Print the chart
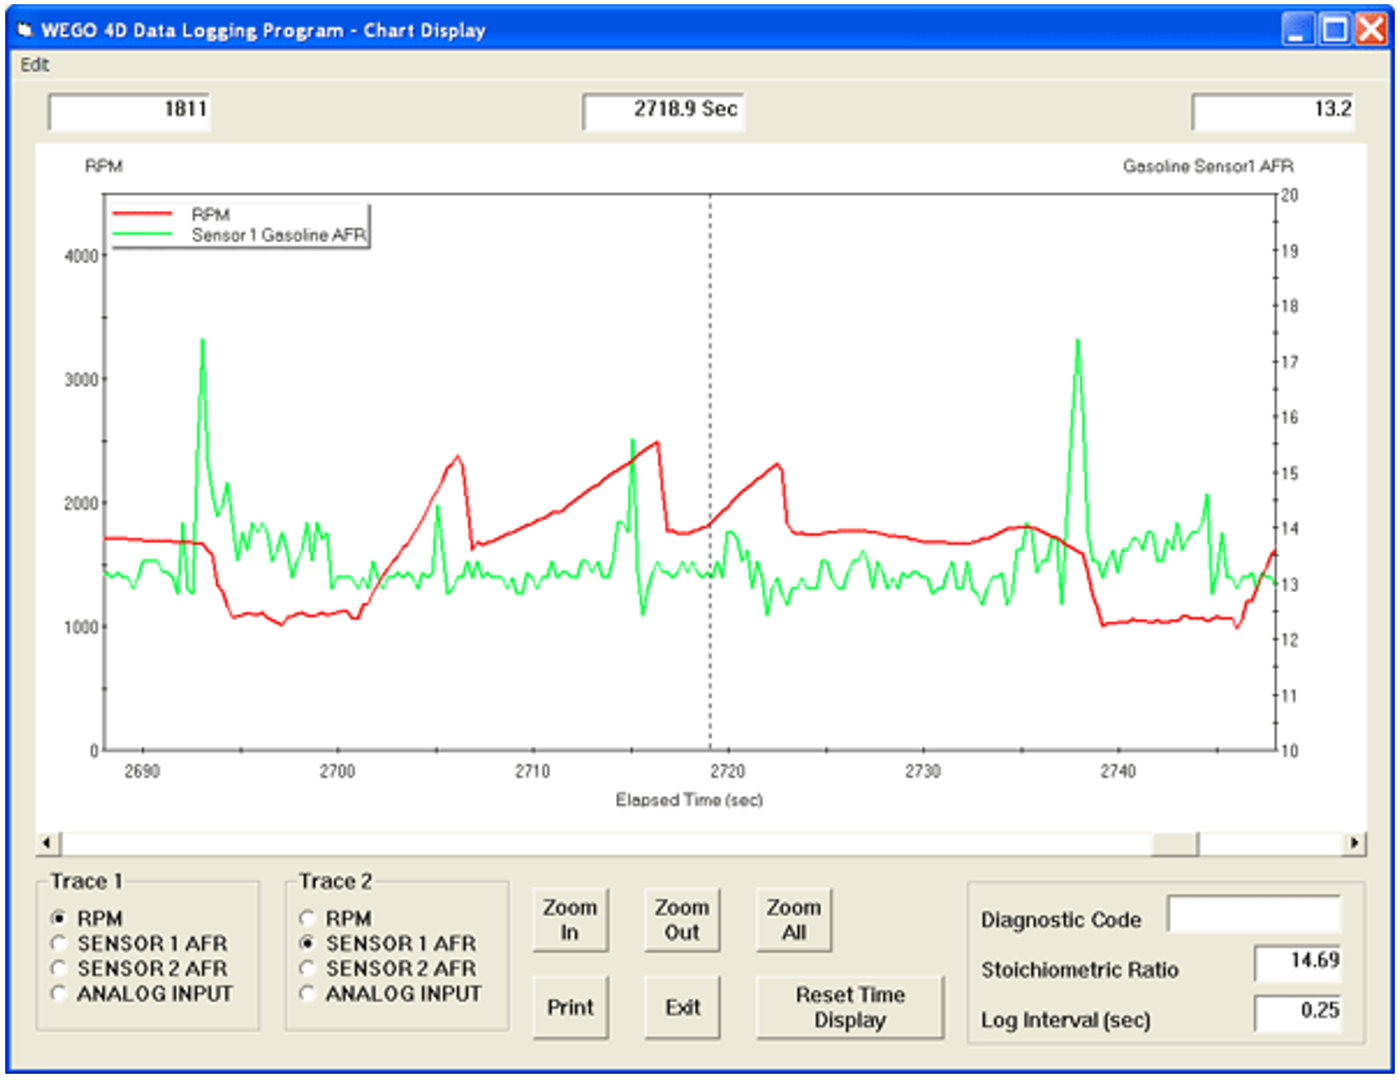 point(570,1007)
